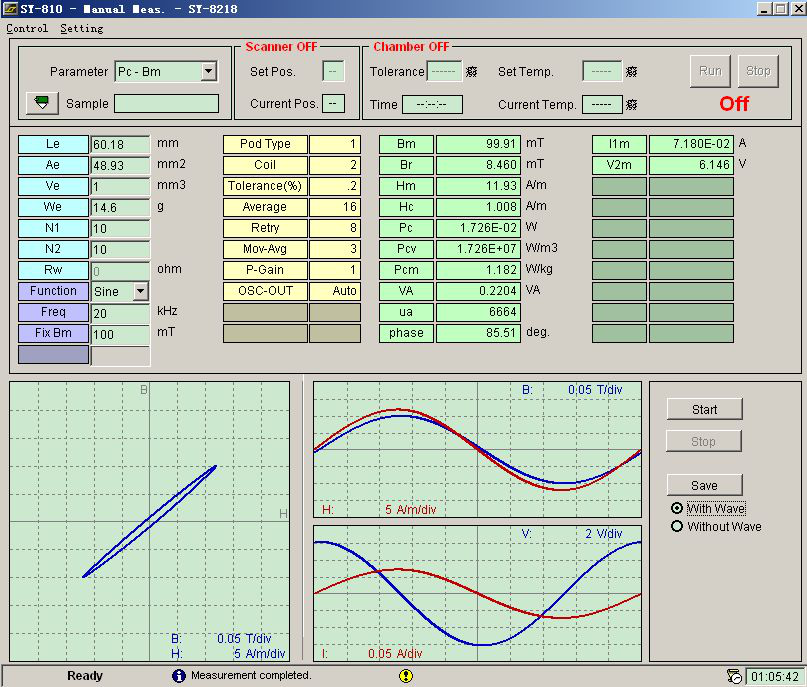The image size is (807, 687).
Task: Click the SY-810 application title bar icon
Action: [x=10, y=9]
